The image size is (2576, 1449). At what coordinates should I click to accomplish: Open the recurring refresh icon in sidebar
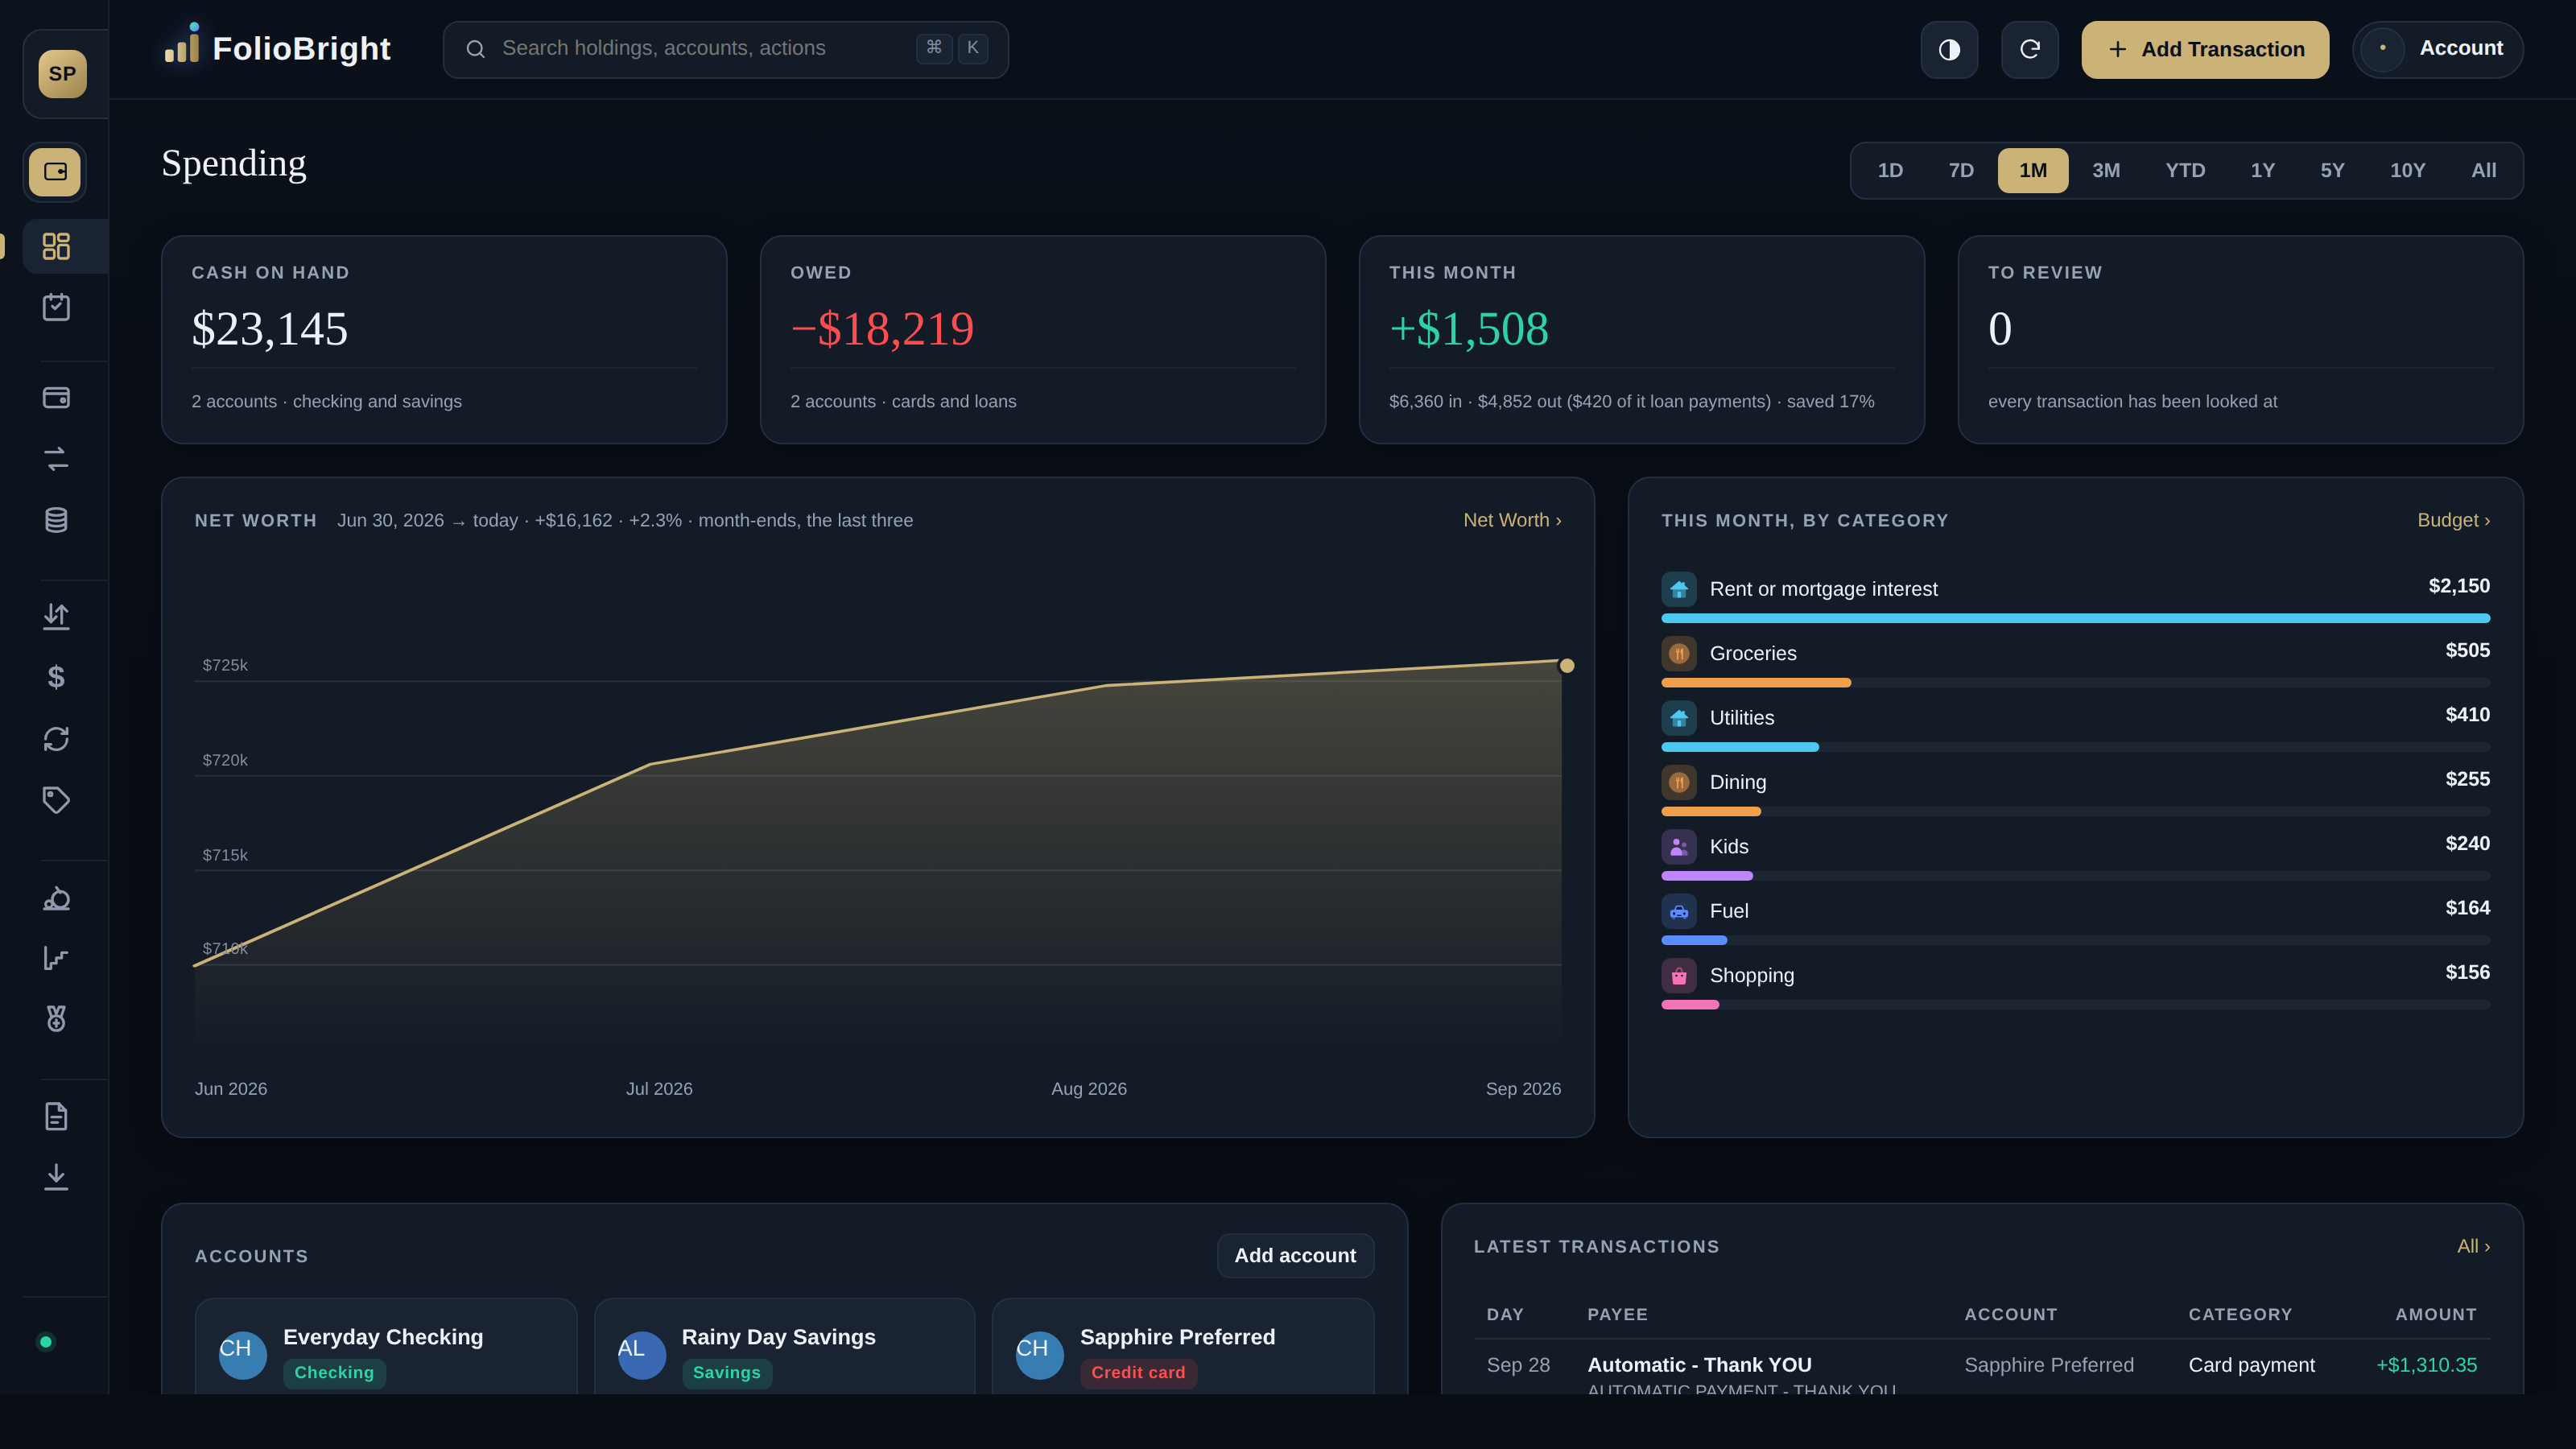(x=56, y=739)
